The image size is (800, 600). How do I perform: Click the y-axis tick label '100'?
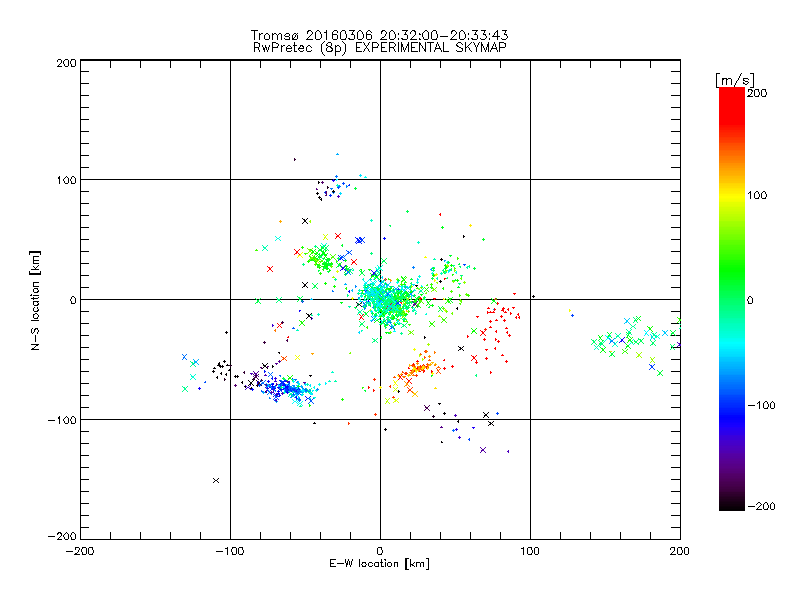[x=66, y=180]
